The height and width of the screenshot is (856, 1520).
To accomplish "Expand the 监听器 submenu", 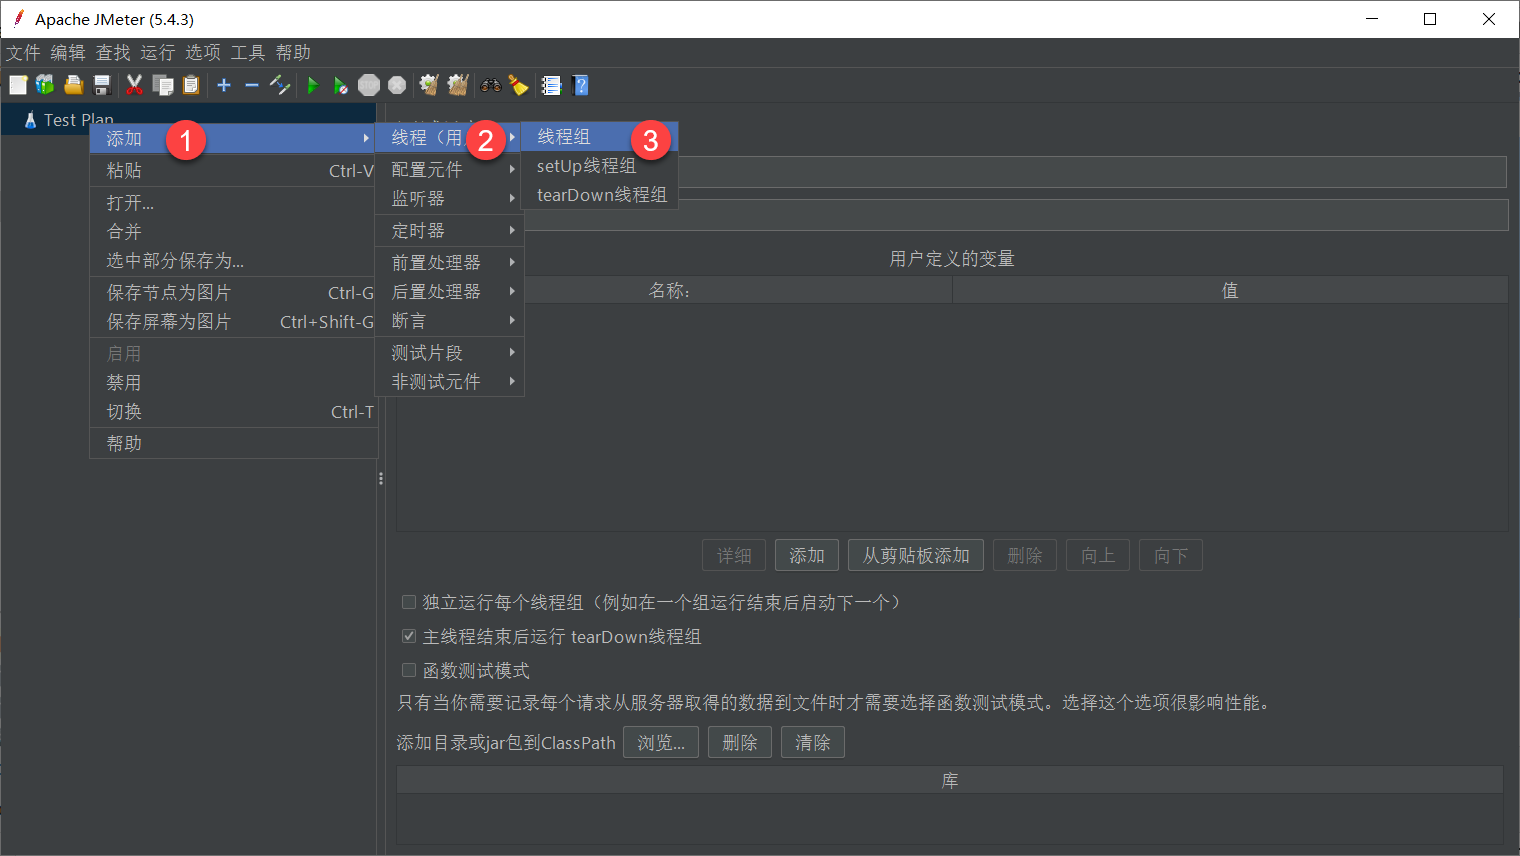I will click(449, 198).
